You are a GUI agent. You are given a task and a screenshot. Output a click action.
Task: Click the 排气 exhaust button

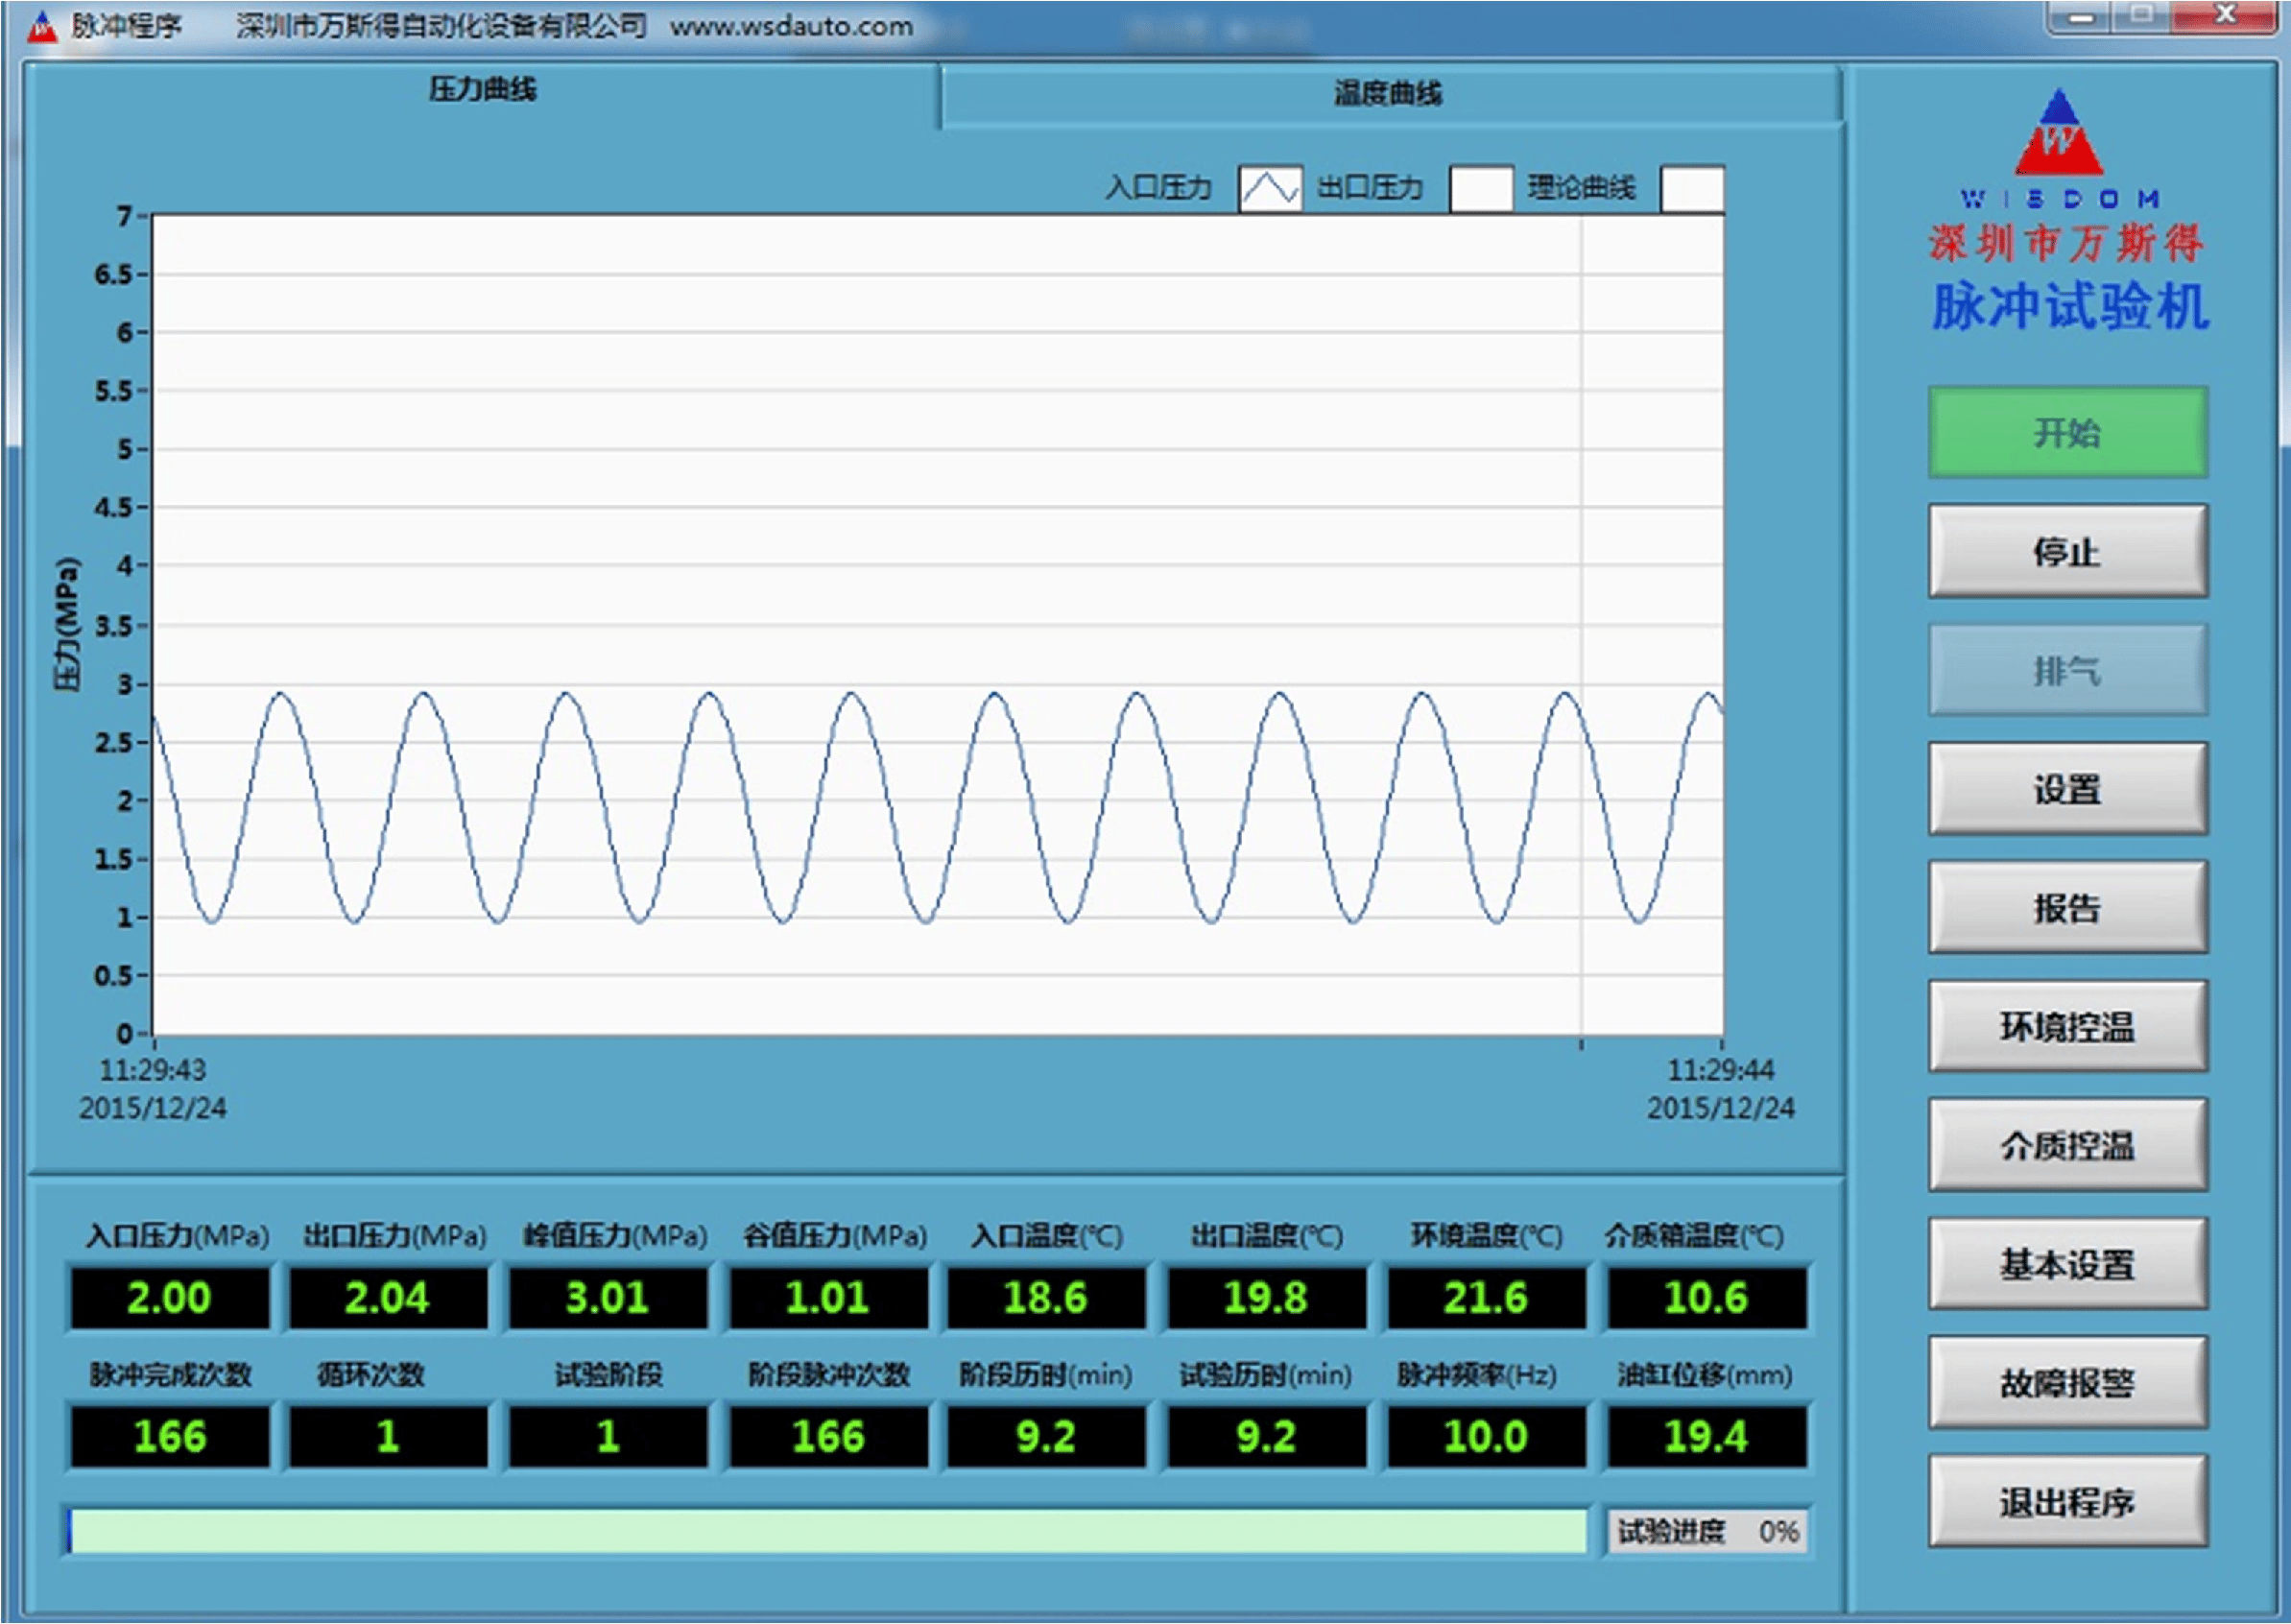[x=2067, y=670]
